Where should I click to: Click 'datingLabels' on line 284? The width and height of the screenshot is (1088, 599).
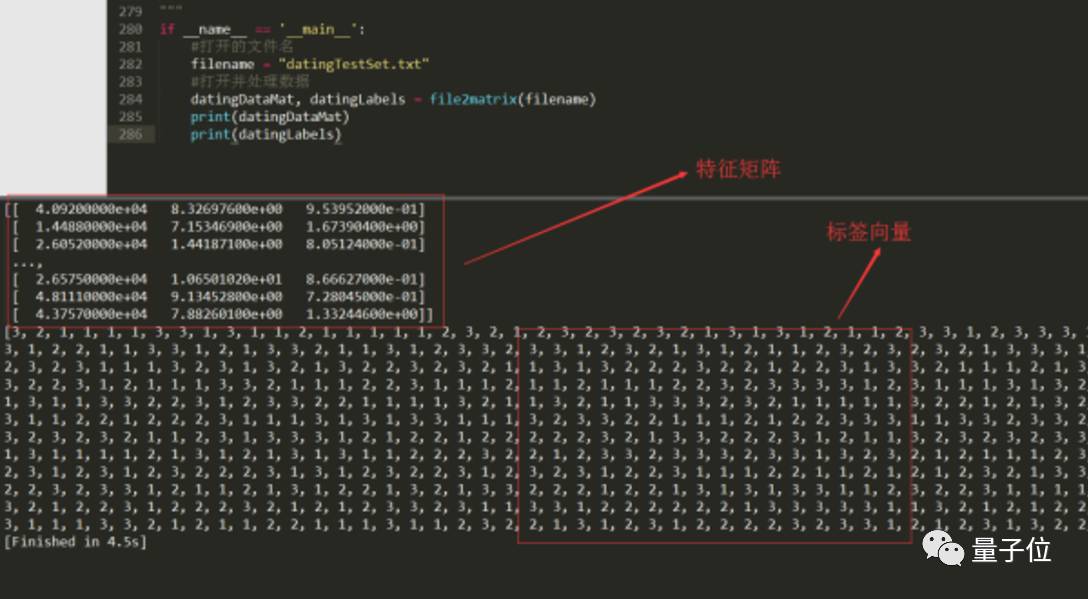pos(357,99)
